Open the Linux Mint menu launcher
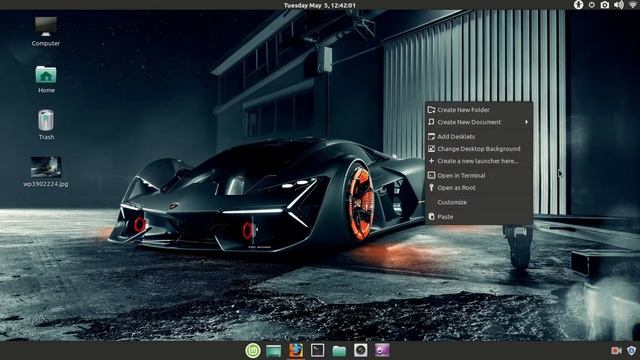This screenshot has height=360, width=640. point(253,350)
